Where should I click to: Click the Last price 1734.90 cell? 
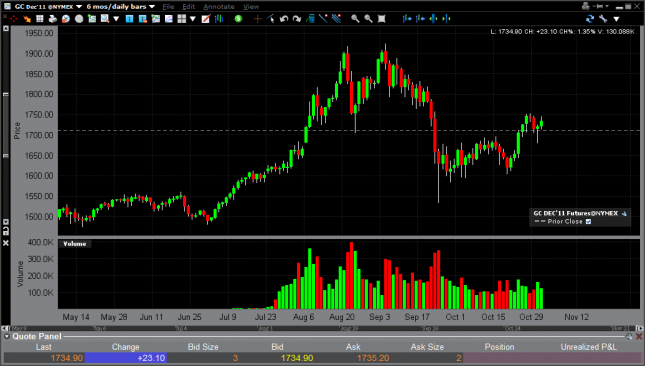coord(44,358)
